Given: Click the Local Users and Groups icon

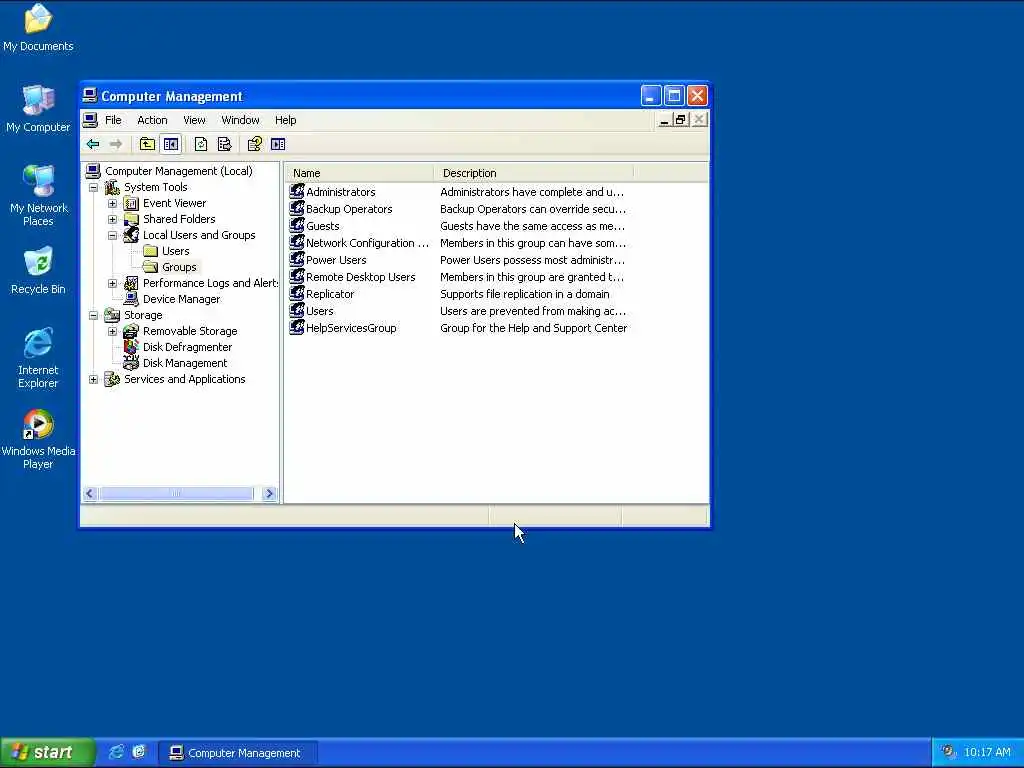Looking at the screenshot, I should 131,235.
